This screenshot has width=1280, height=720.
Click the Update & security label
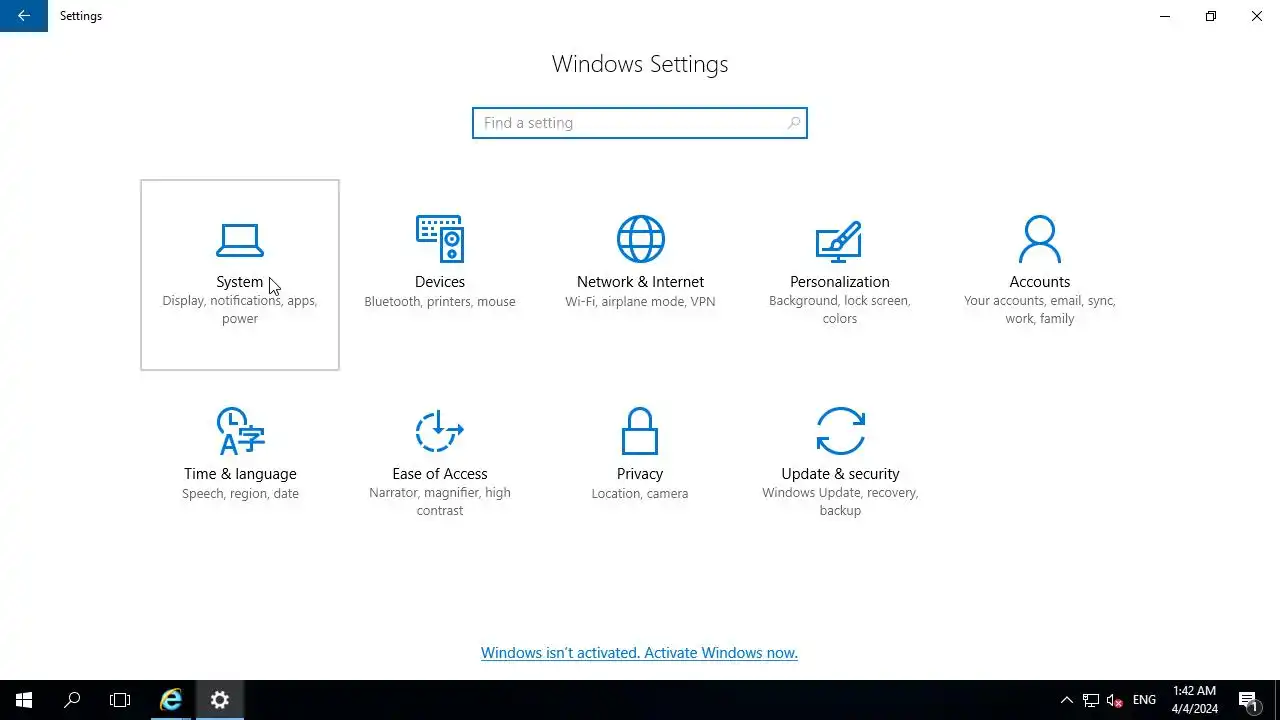tap(840, 474)
